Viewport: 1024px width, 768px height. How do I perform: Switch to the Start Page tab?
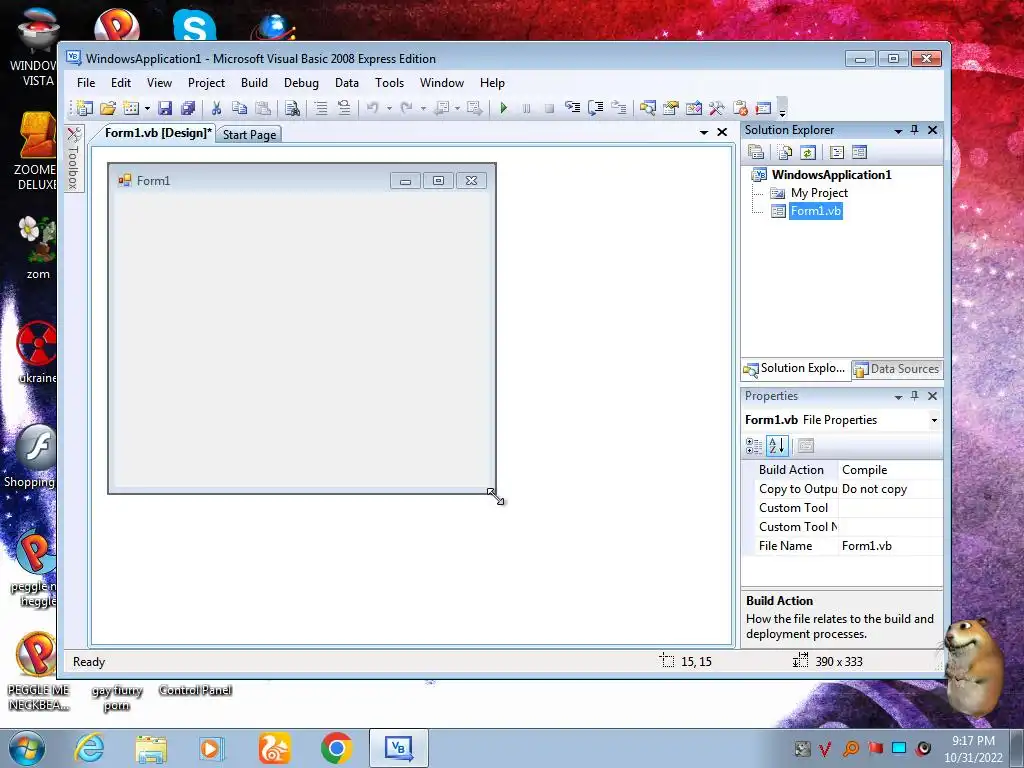tap(249, 135)
